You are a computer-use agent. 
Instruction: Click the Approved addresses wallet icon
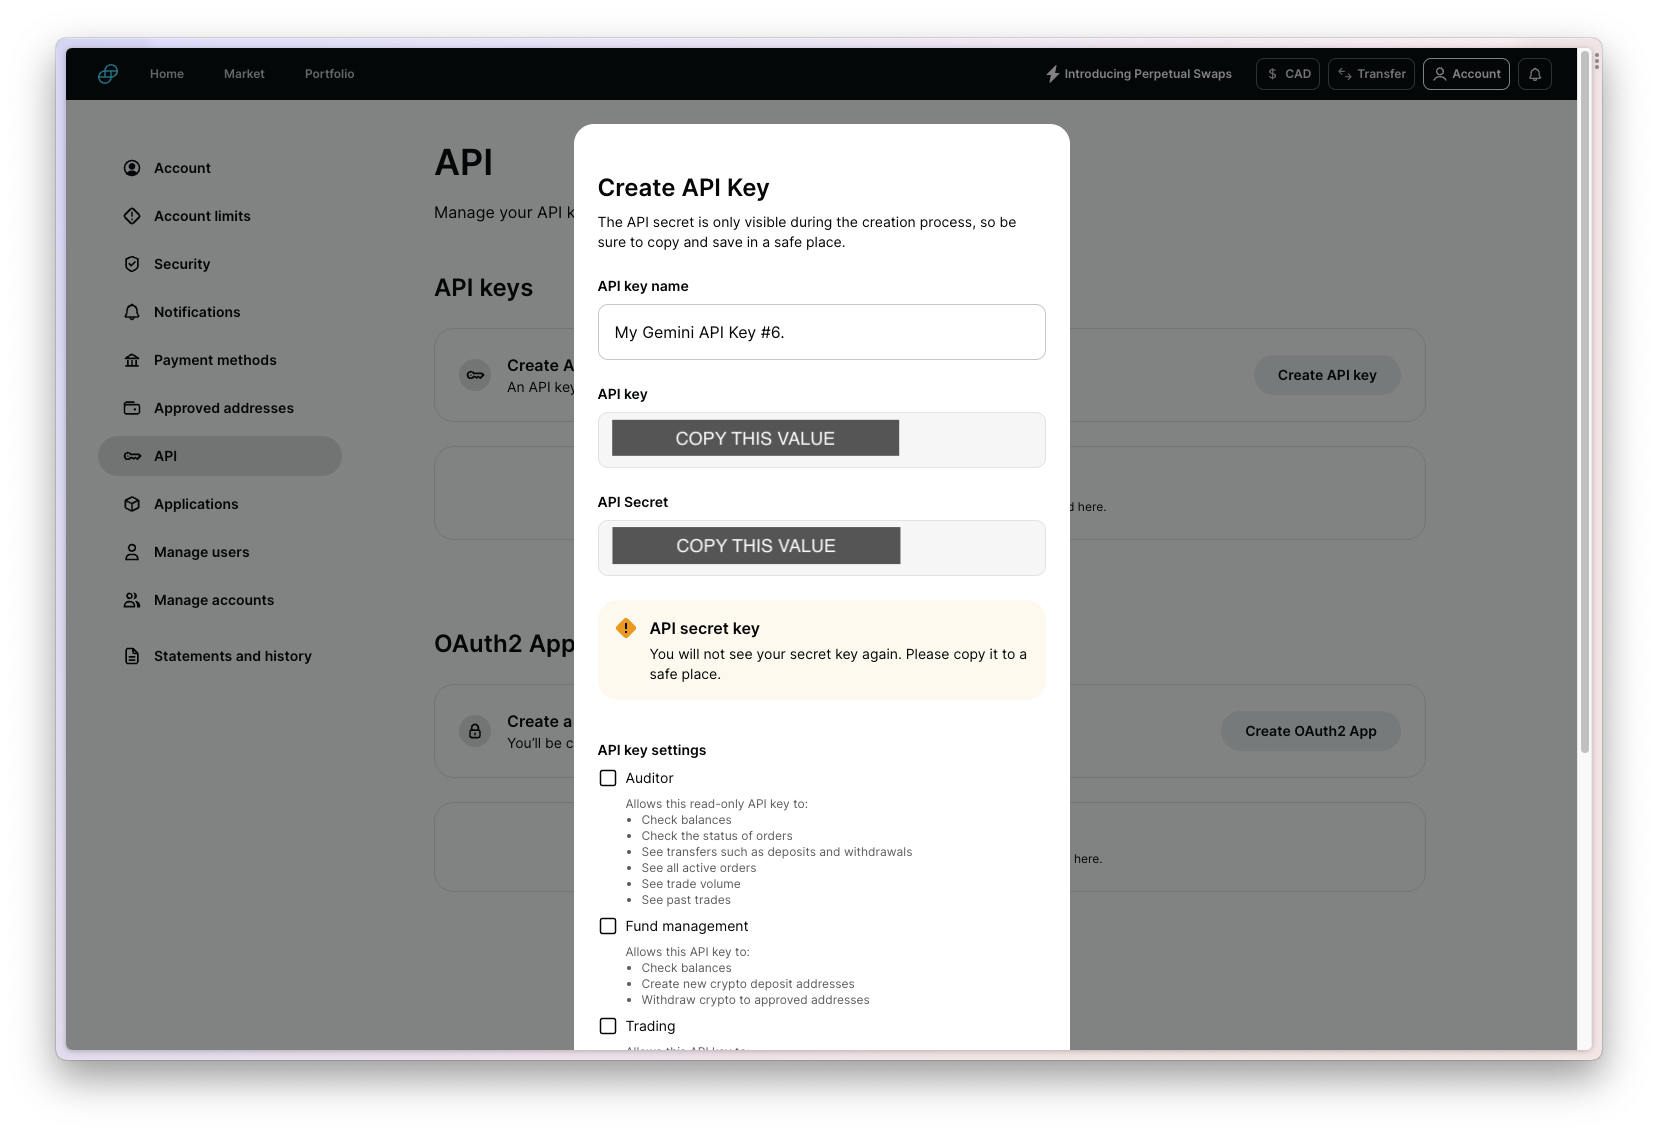(x=132, y=408)
